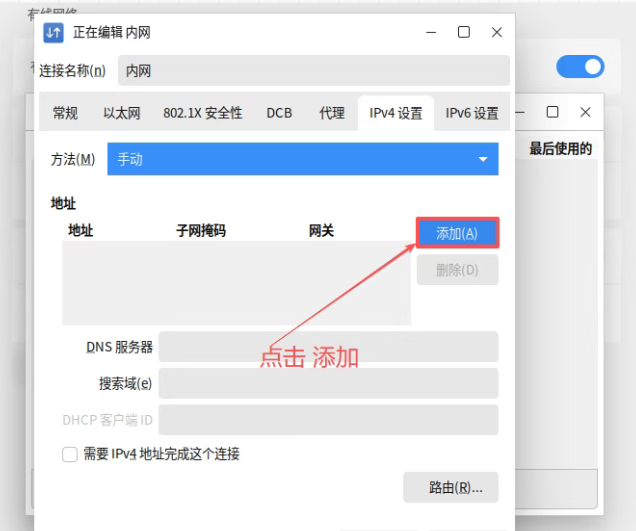Close the background connections window
Screen dimensions: 636x531
[585, 112]
